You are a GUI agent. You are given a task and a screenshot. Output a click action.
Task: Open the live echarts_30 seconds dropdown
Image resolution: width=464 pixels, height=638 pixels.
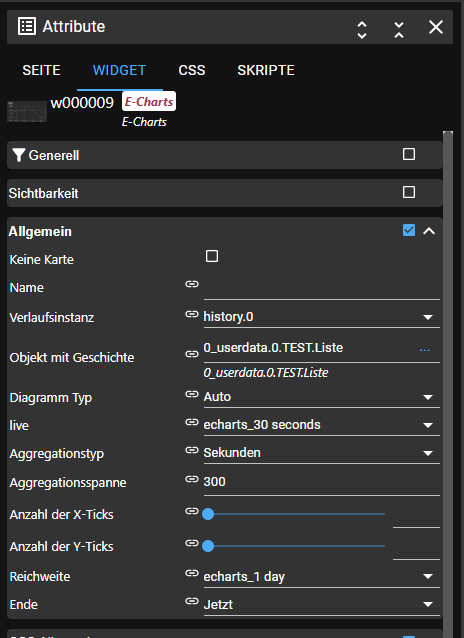(x=322, y=425)
